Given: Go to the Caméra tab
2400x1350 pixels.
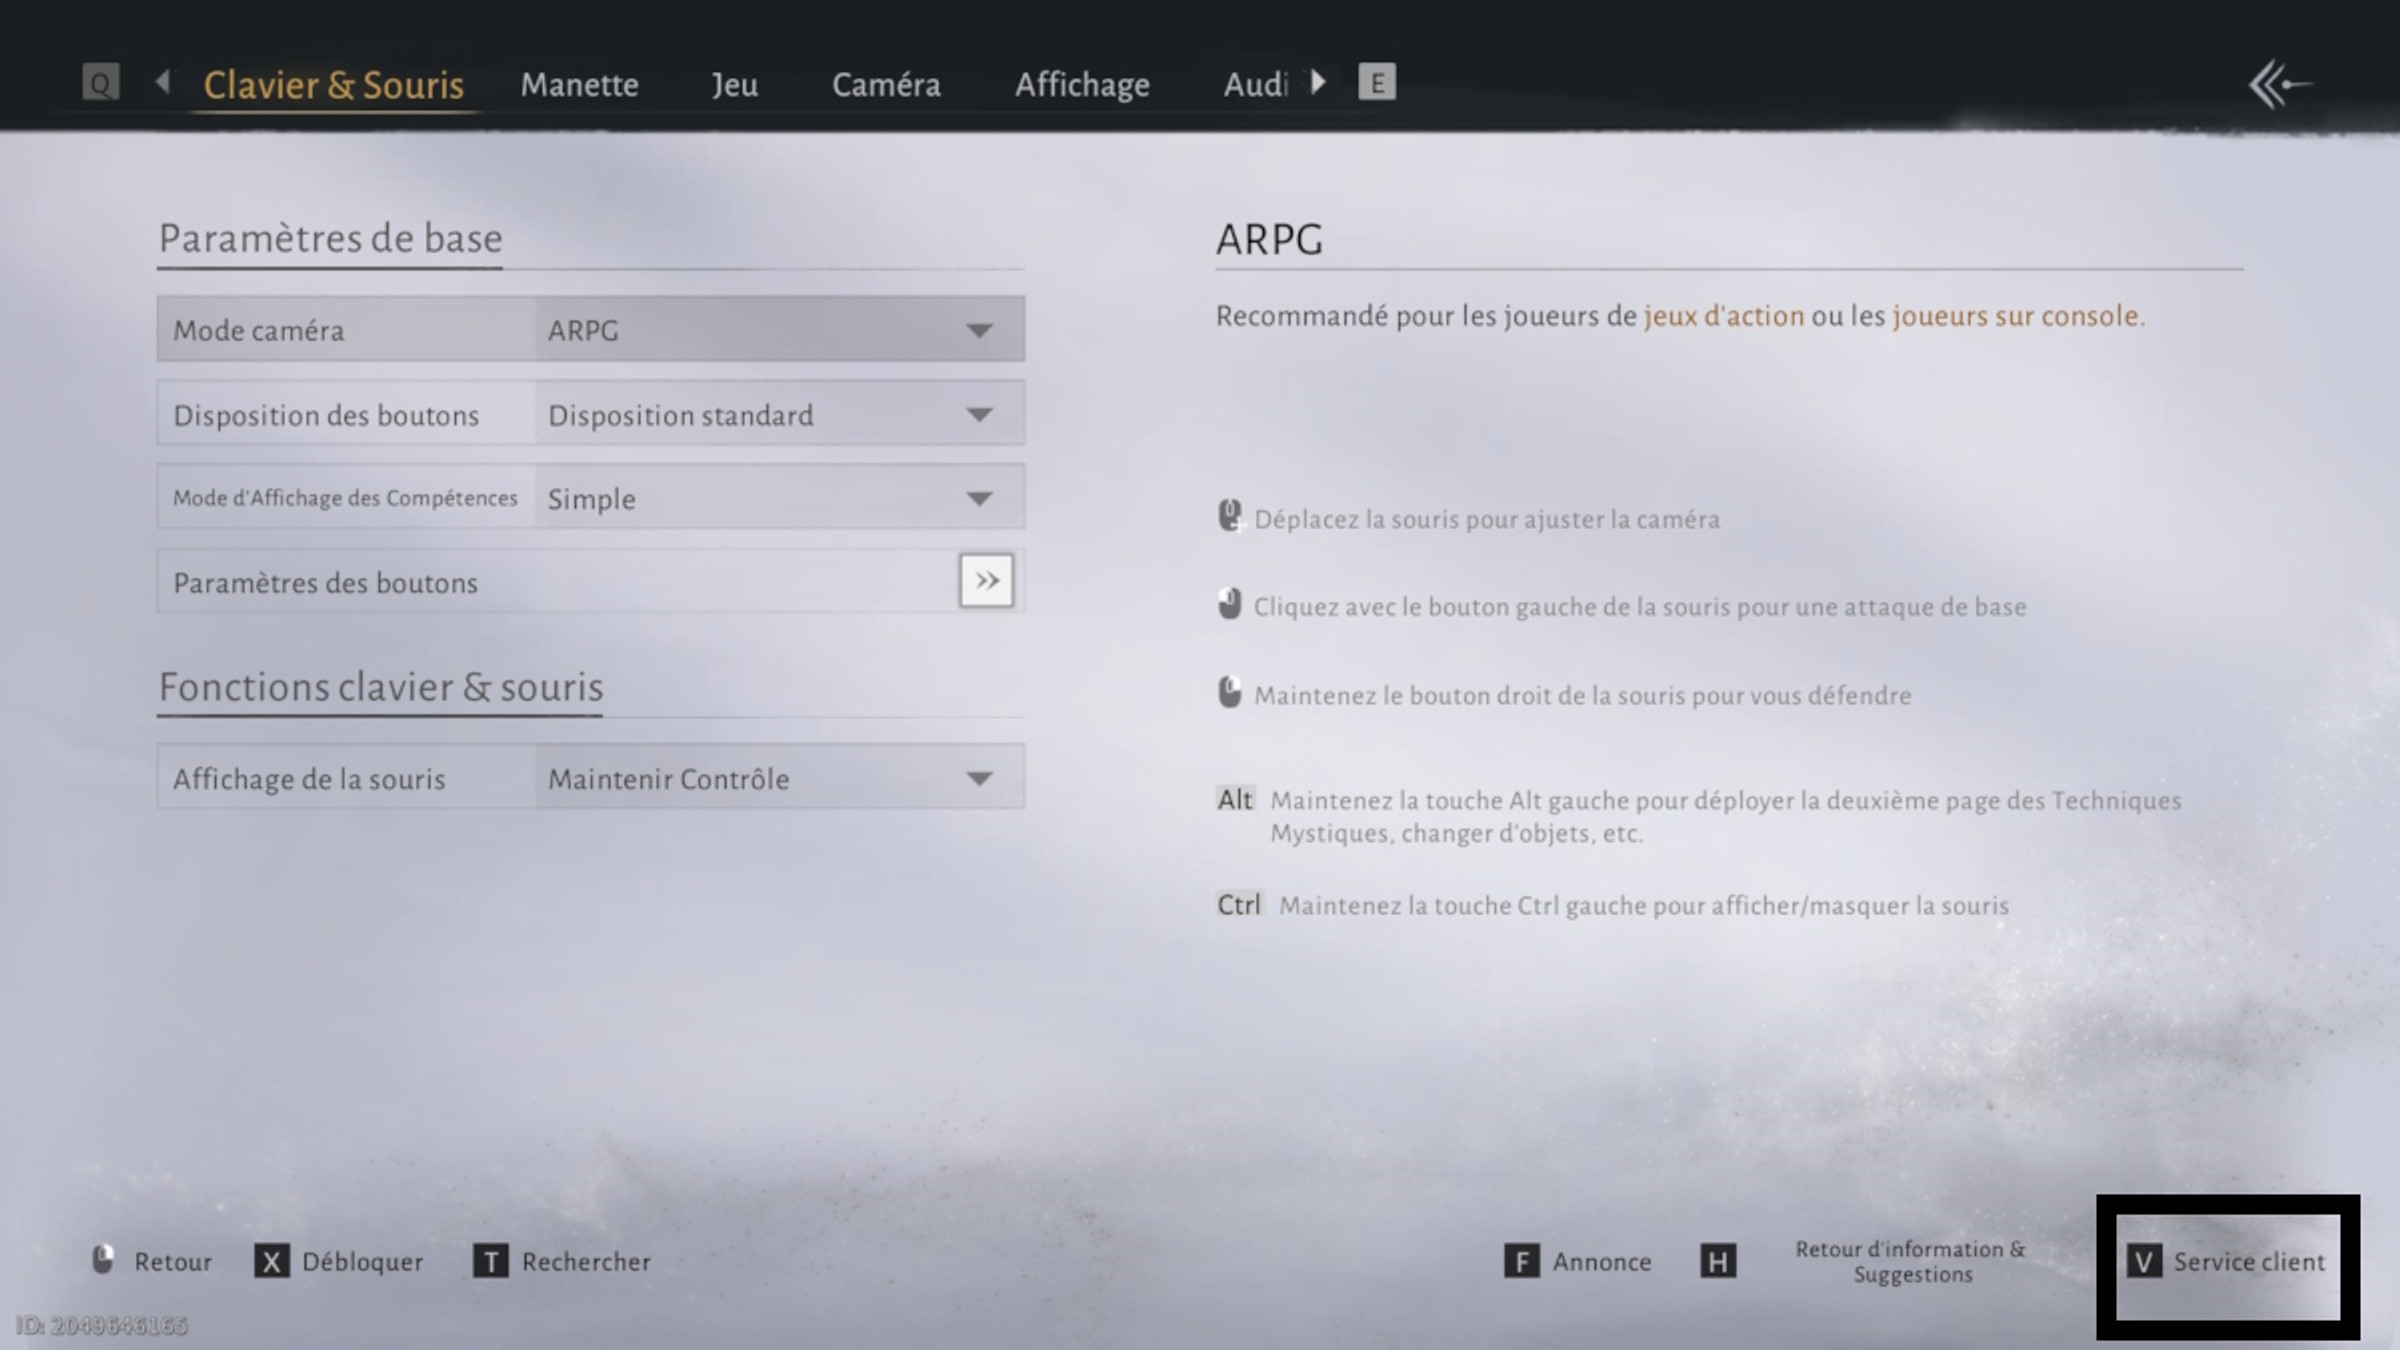Looking at the screenshot, I should (885, 85).
